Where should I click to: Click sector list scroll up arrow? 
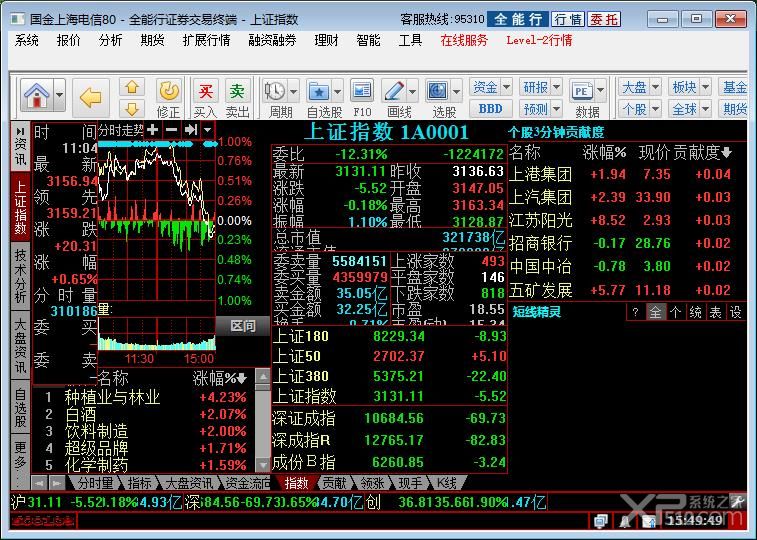[x=263, y=375]
